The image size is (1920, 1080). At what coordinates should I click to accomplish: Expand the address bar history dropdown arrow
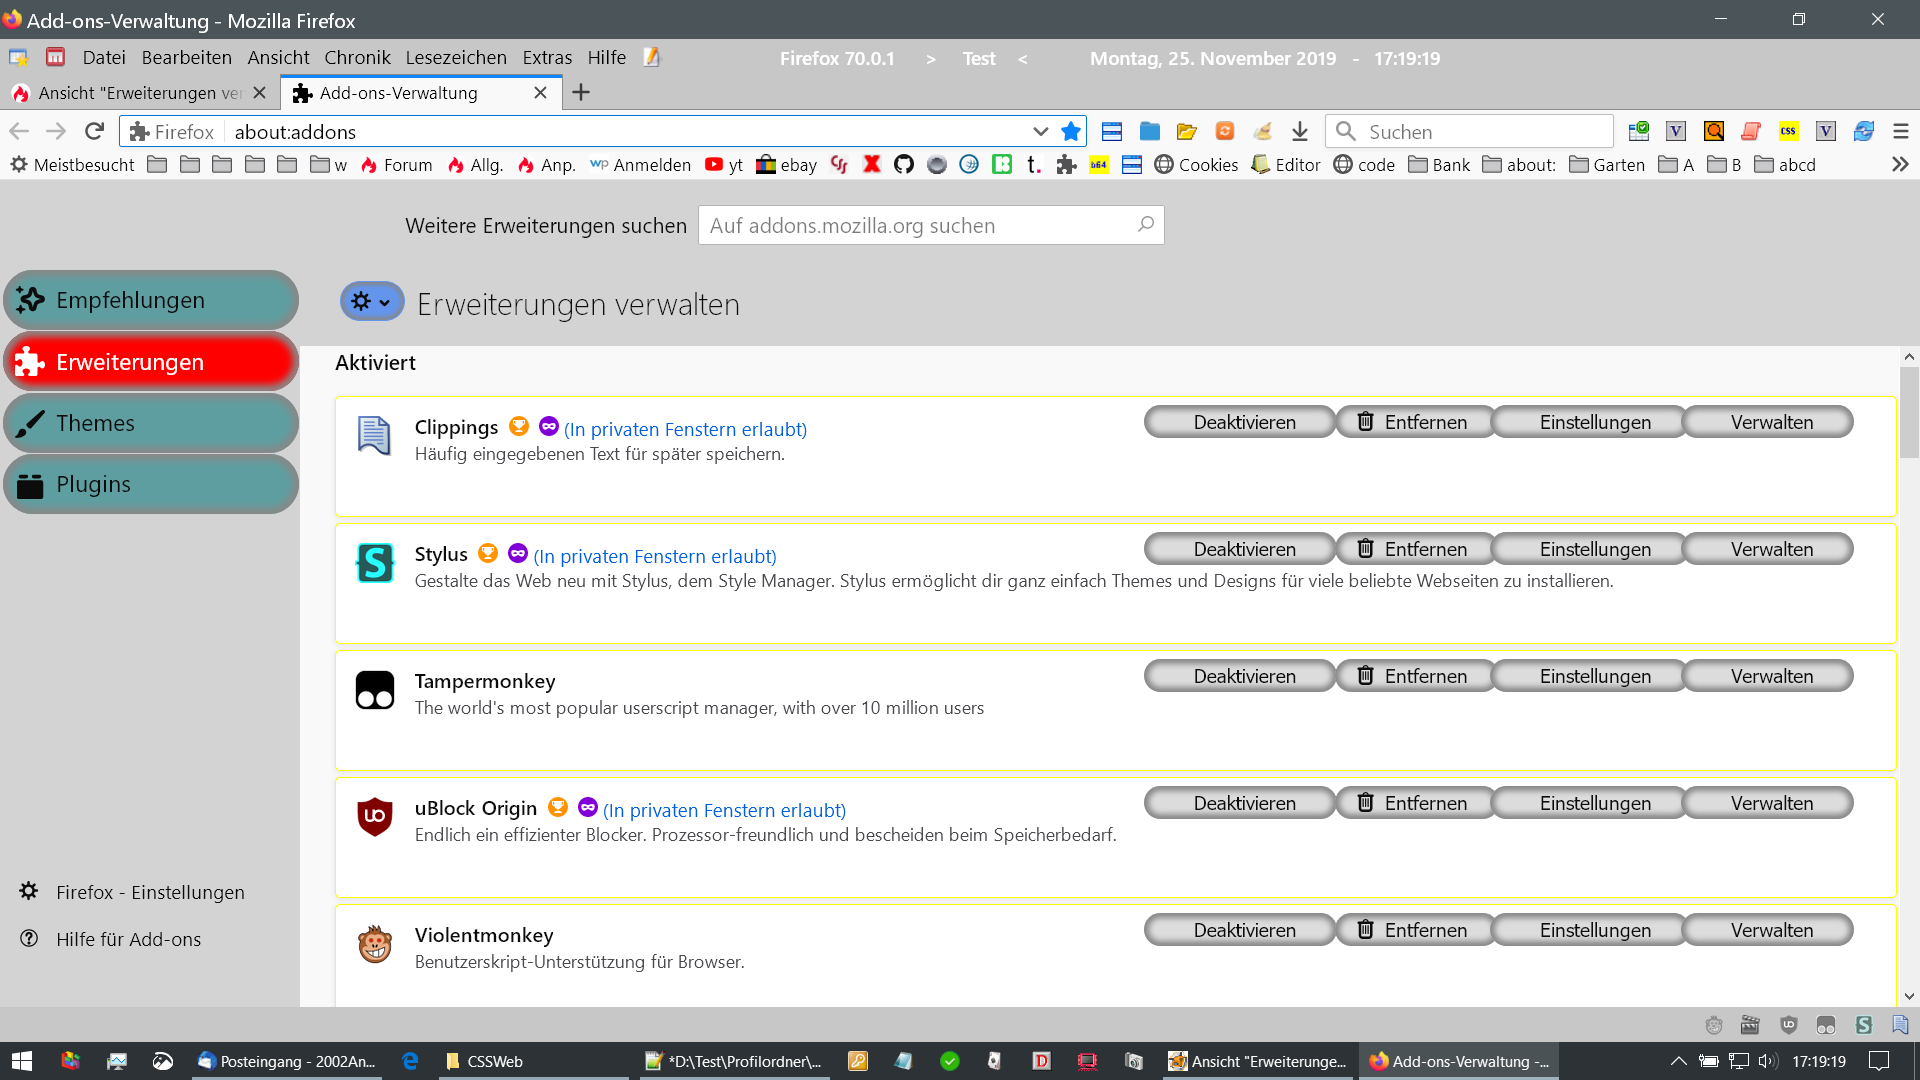click(1040, 131)
